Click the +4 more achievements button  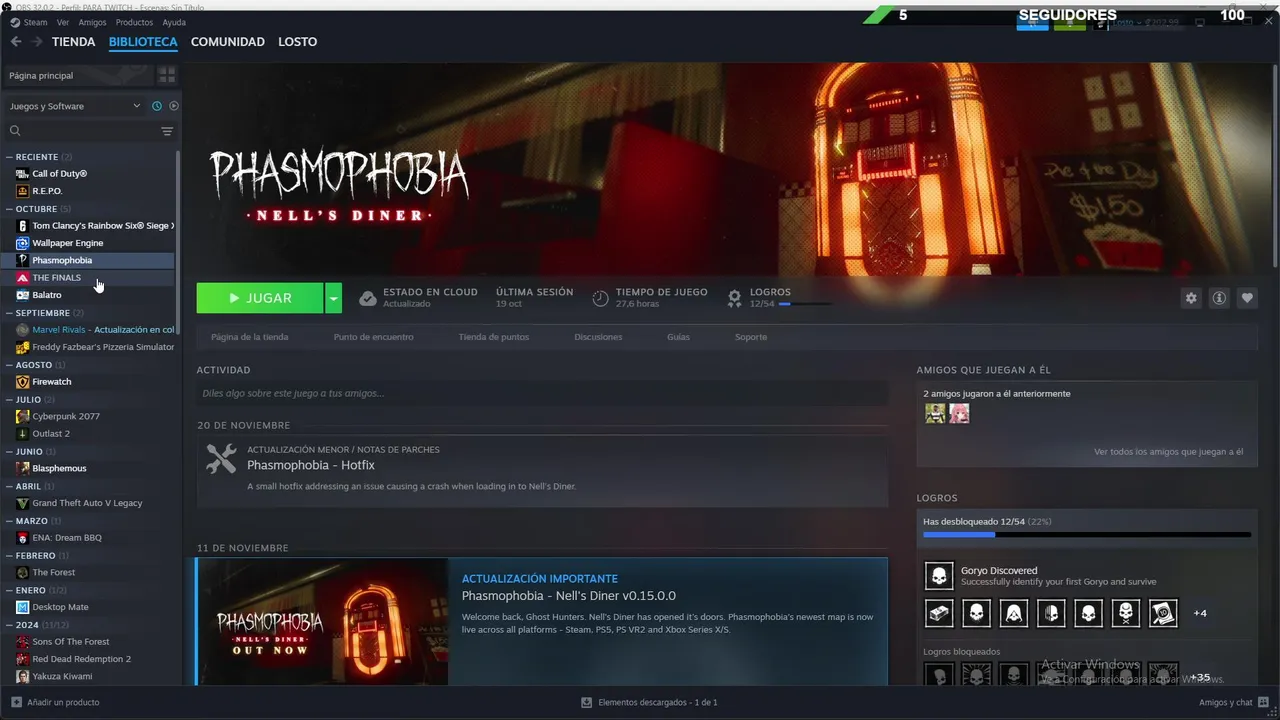click(1200, 613)
